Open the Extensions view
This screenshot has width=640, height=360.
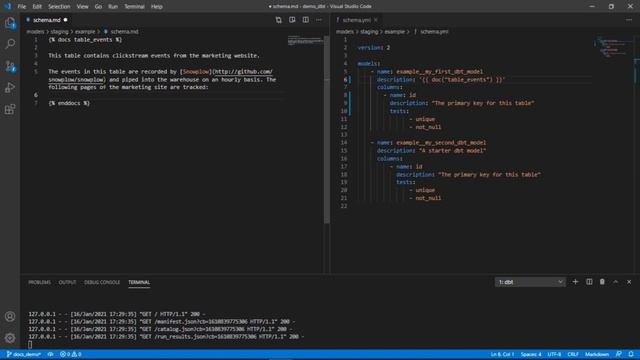tap(10, 109)
